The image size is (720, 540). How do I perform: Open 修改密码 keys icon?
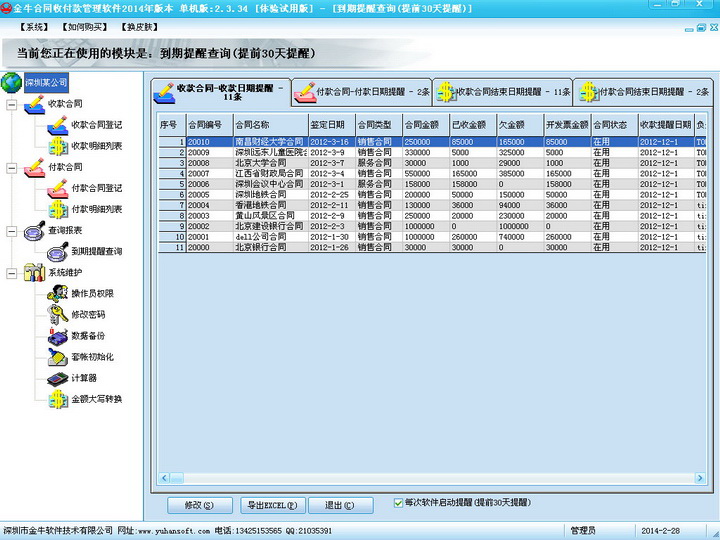(56, 314)
